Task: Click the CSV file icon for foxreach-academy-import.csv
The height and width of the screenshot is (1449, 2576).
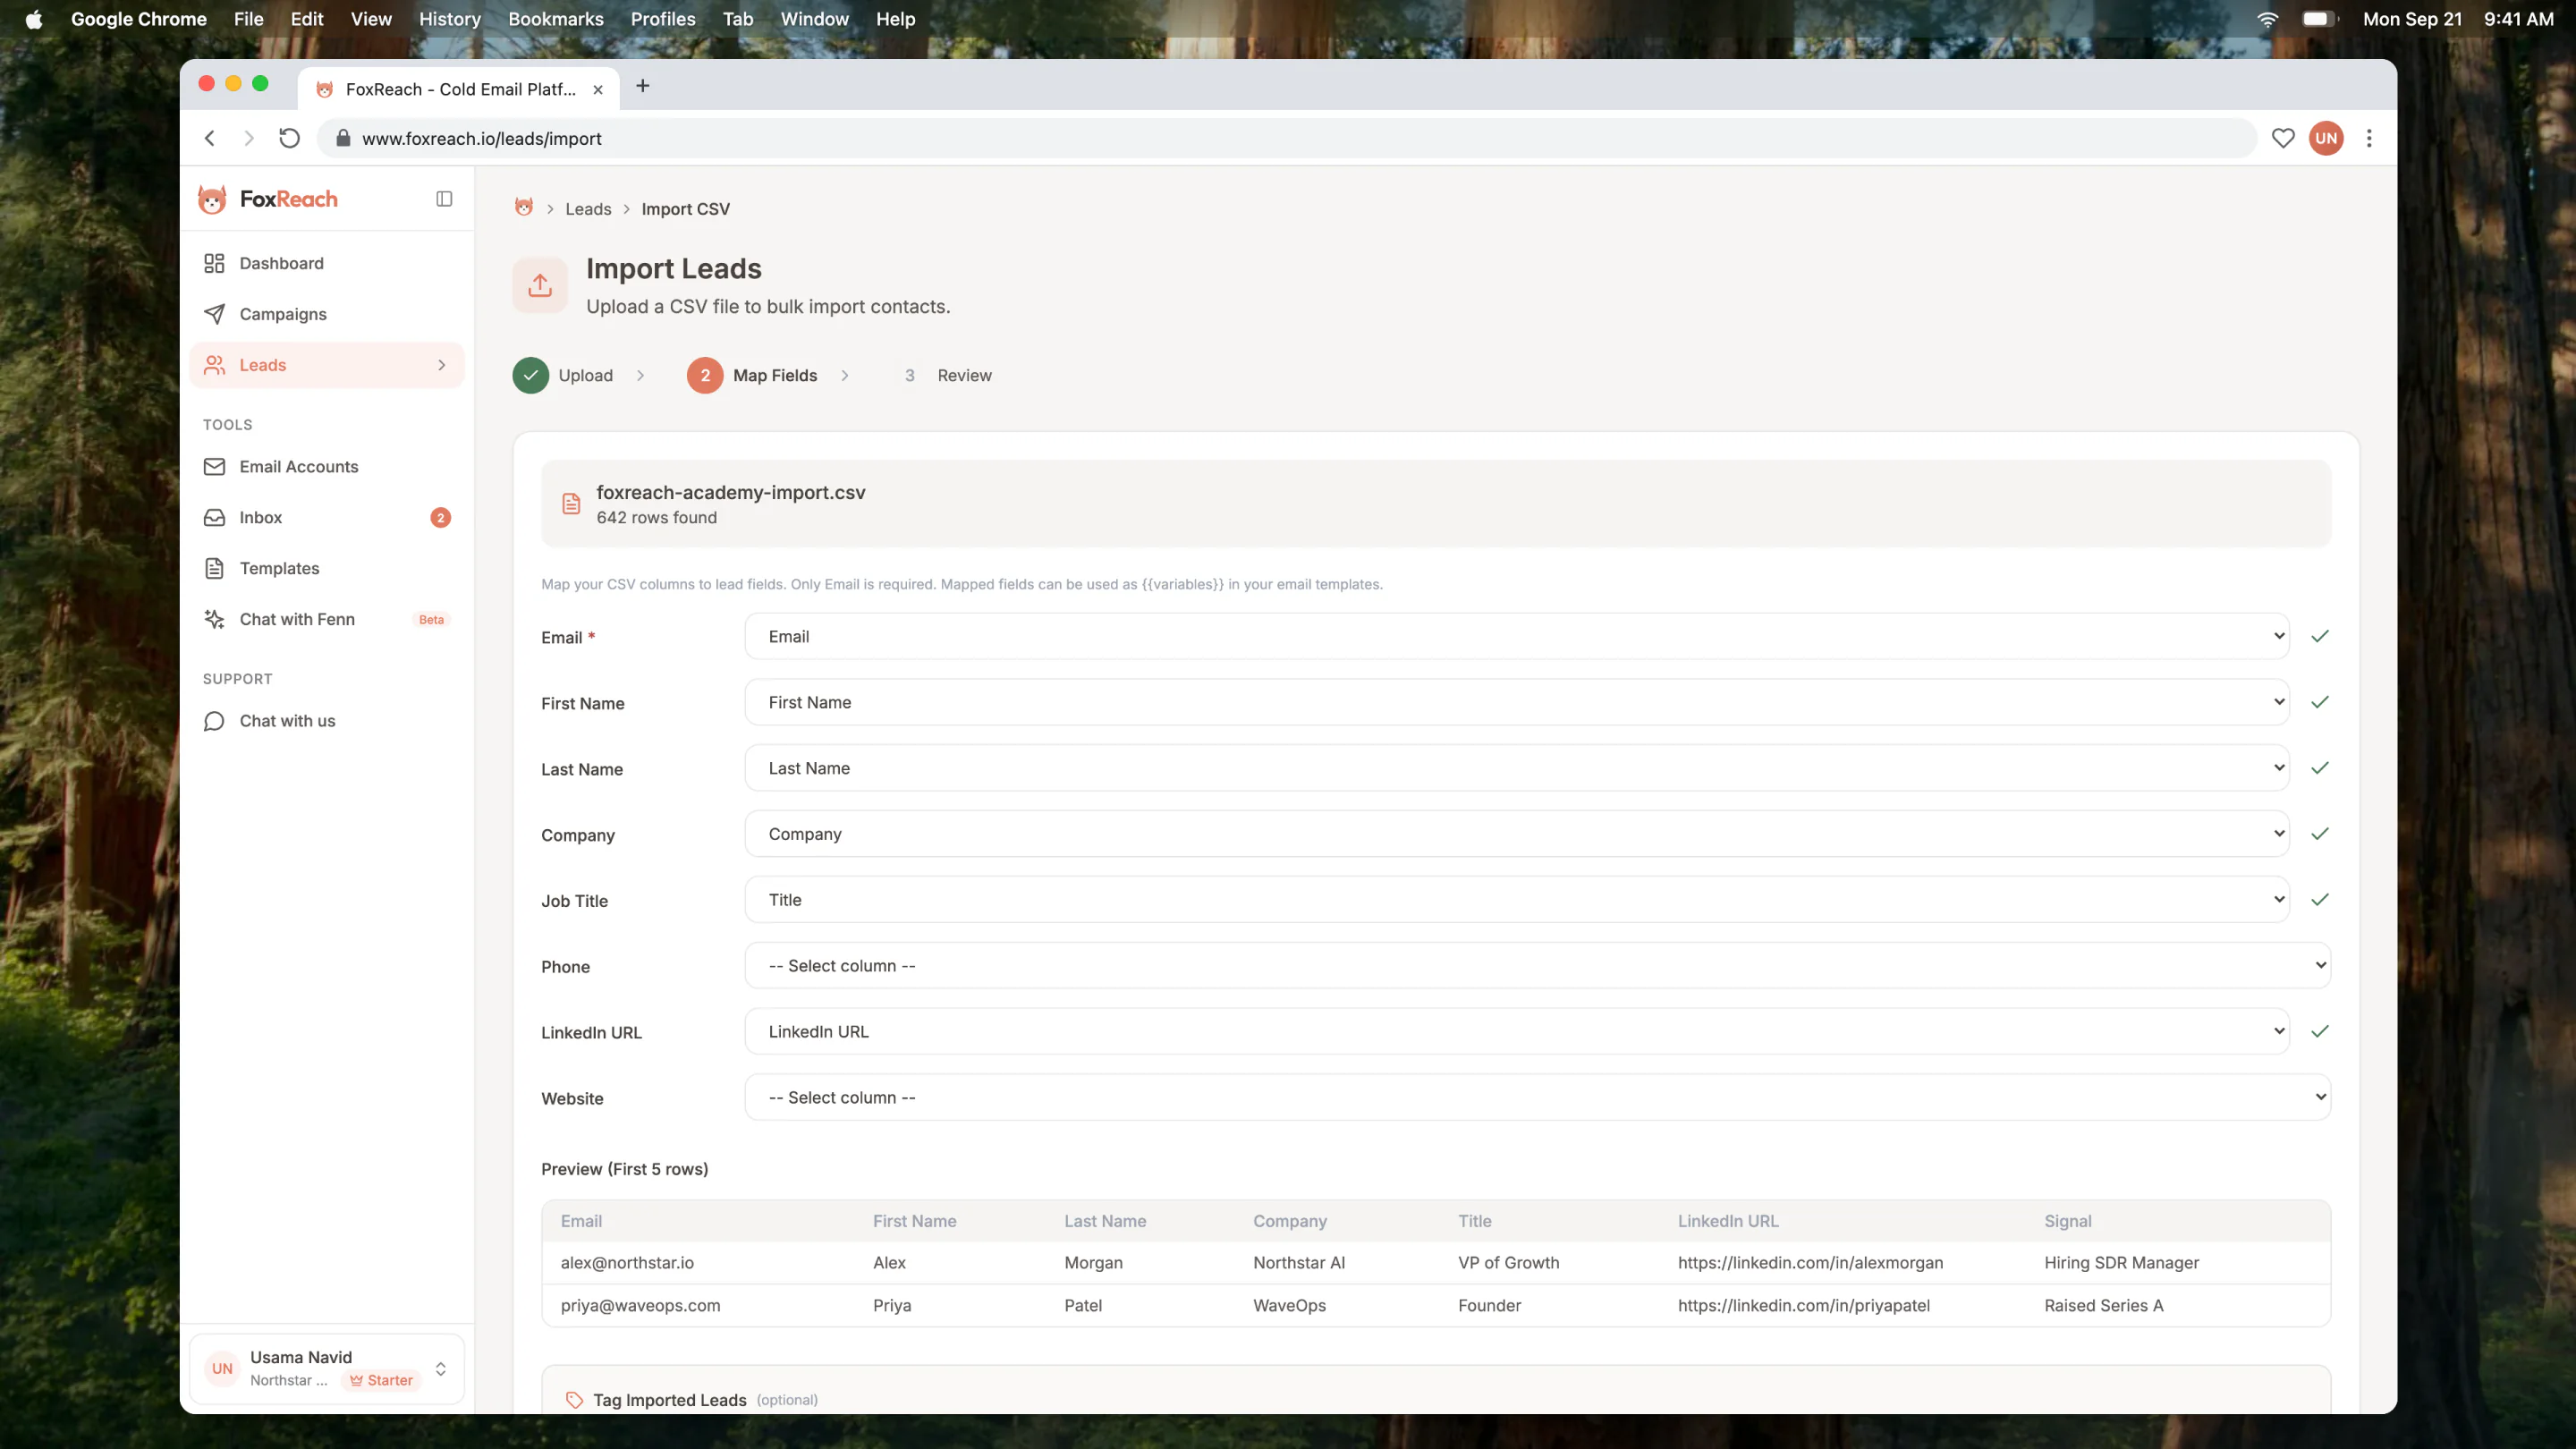Action: 571,504
